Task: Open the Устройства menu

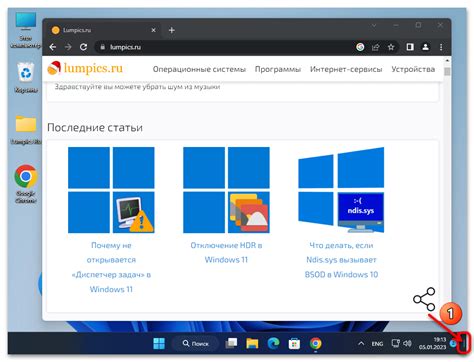Action: pyautogui.click(x=413, y=69)
